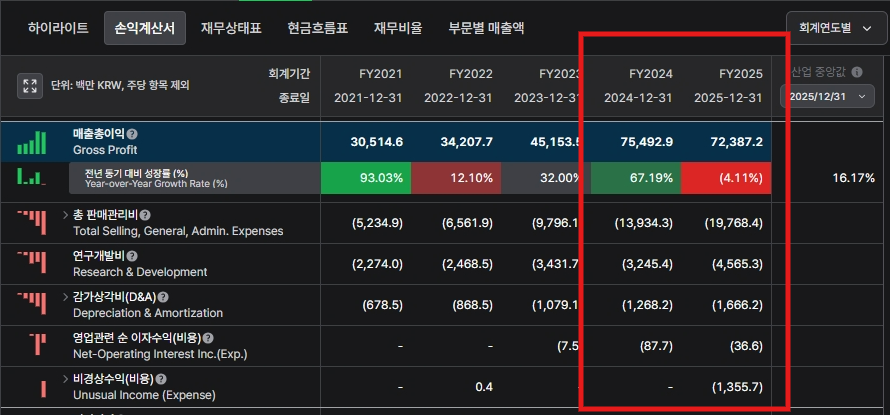Click the help icon beside 감가상각비(D&A)
The height and width of the screenshot is (415, 890).
click(x=163, y=297)
